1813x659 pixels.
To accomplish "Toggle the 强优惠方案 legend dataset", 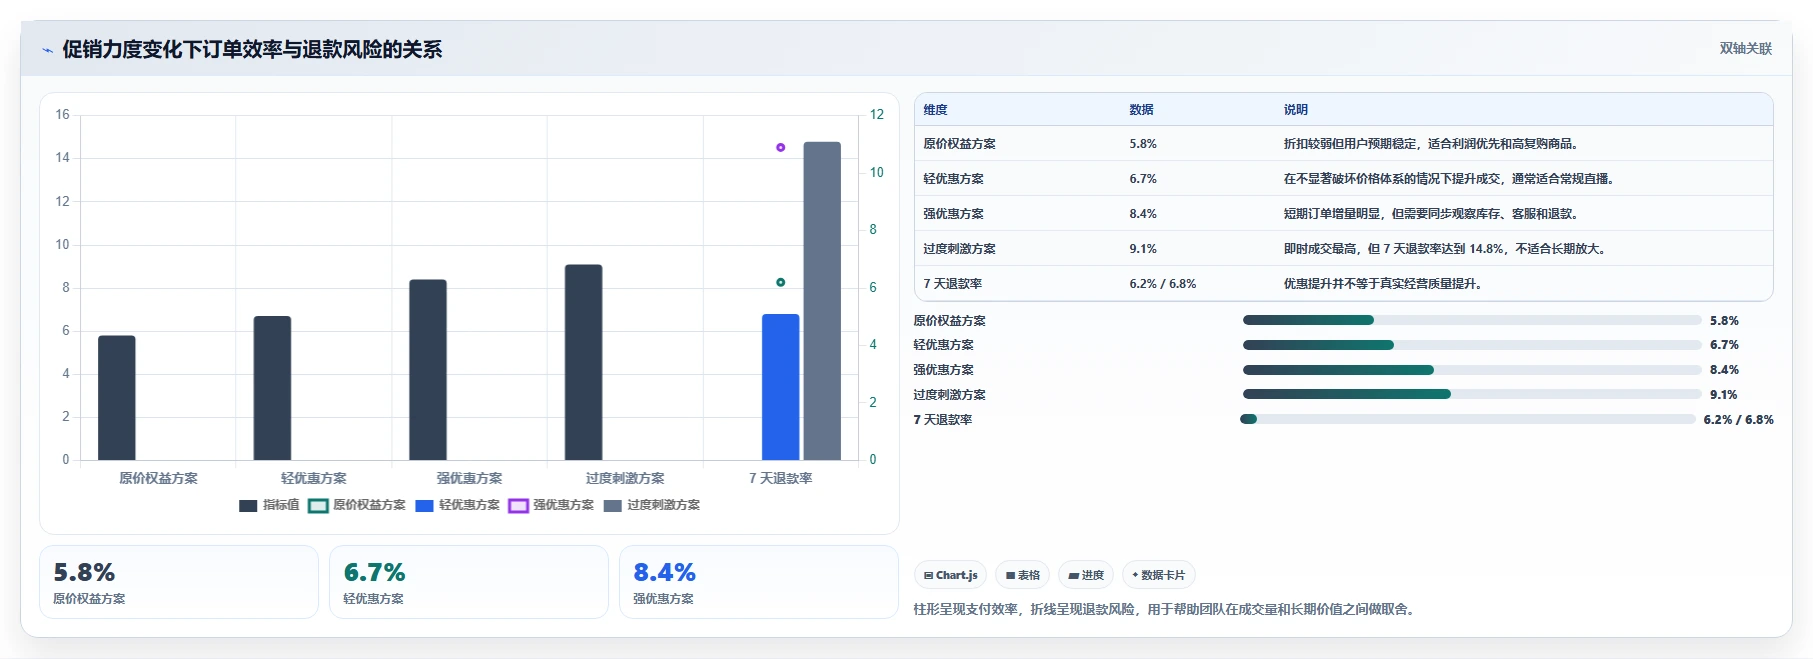I will click(551, 505).
